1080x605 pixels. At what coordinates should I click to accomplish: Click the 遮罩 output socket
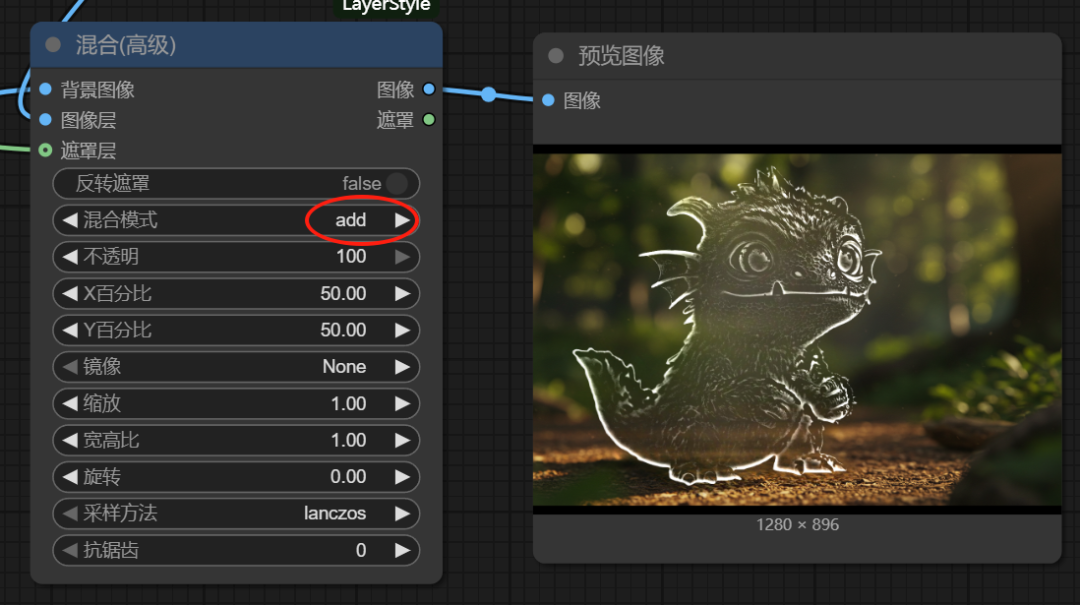pyautogui.click(x=428, y=120)
